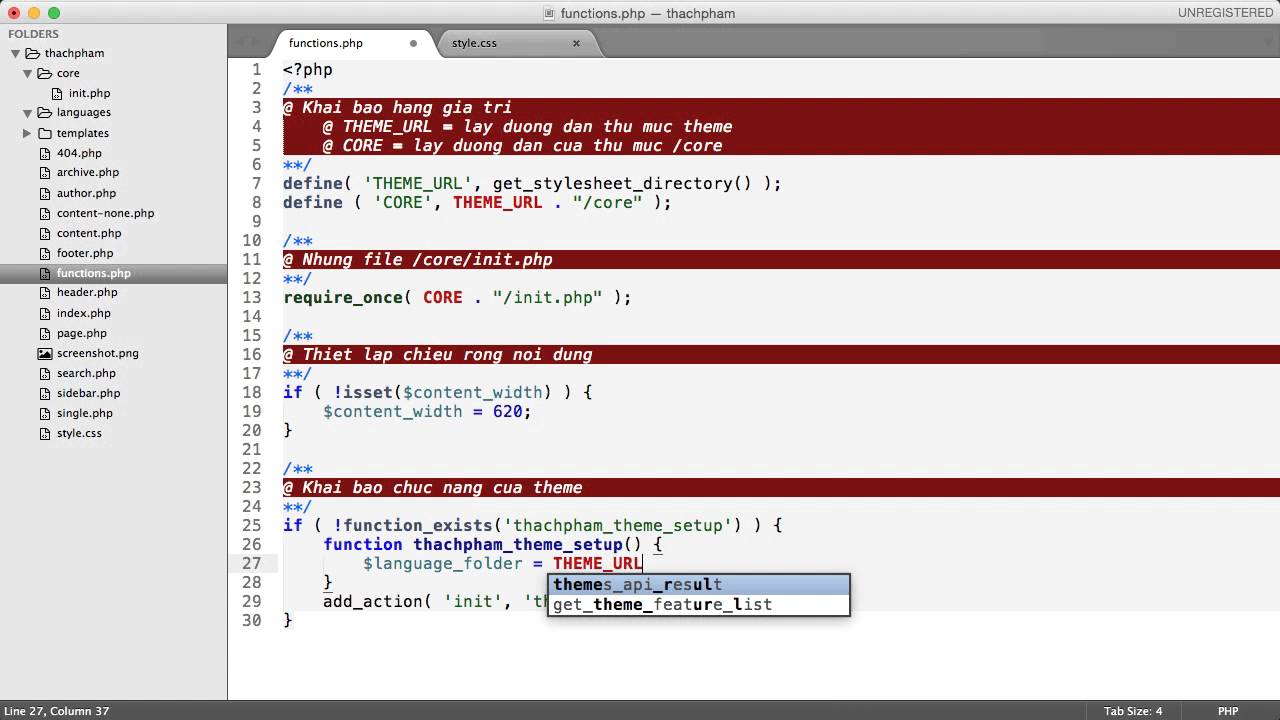Click the file icon beside author.php
The image size is (1280, 720).
point(45,193)
